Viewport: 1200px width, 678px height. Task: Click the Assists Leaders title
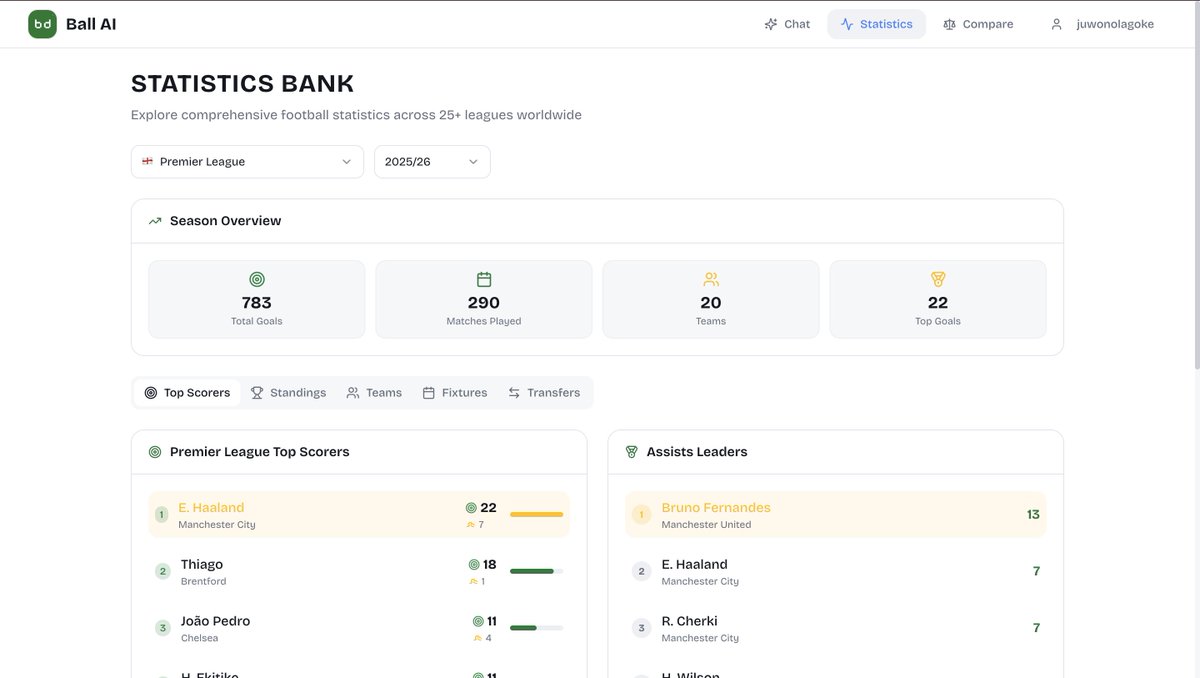pyautogui.click(x=697, y=452)
